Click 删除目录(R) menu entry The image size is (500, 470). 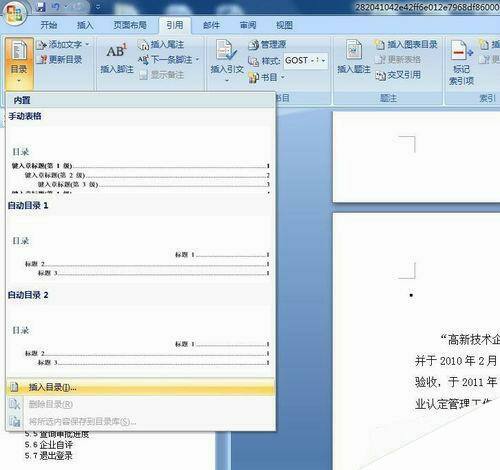pyautogui.click(x=140, y=404)
